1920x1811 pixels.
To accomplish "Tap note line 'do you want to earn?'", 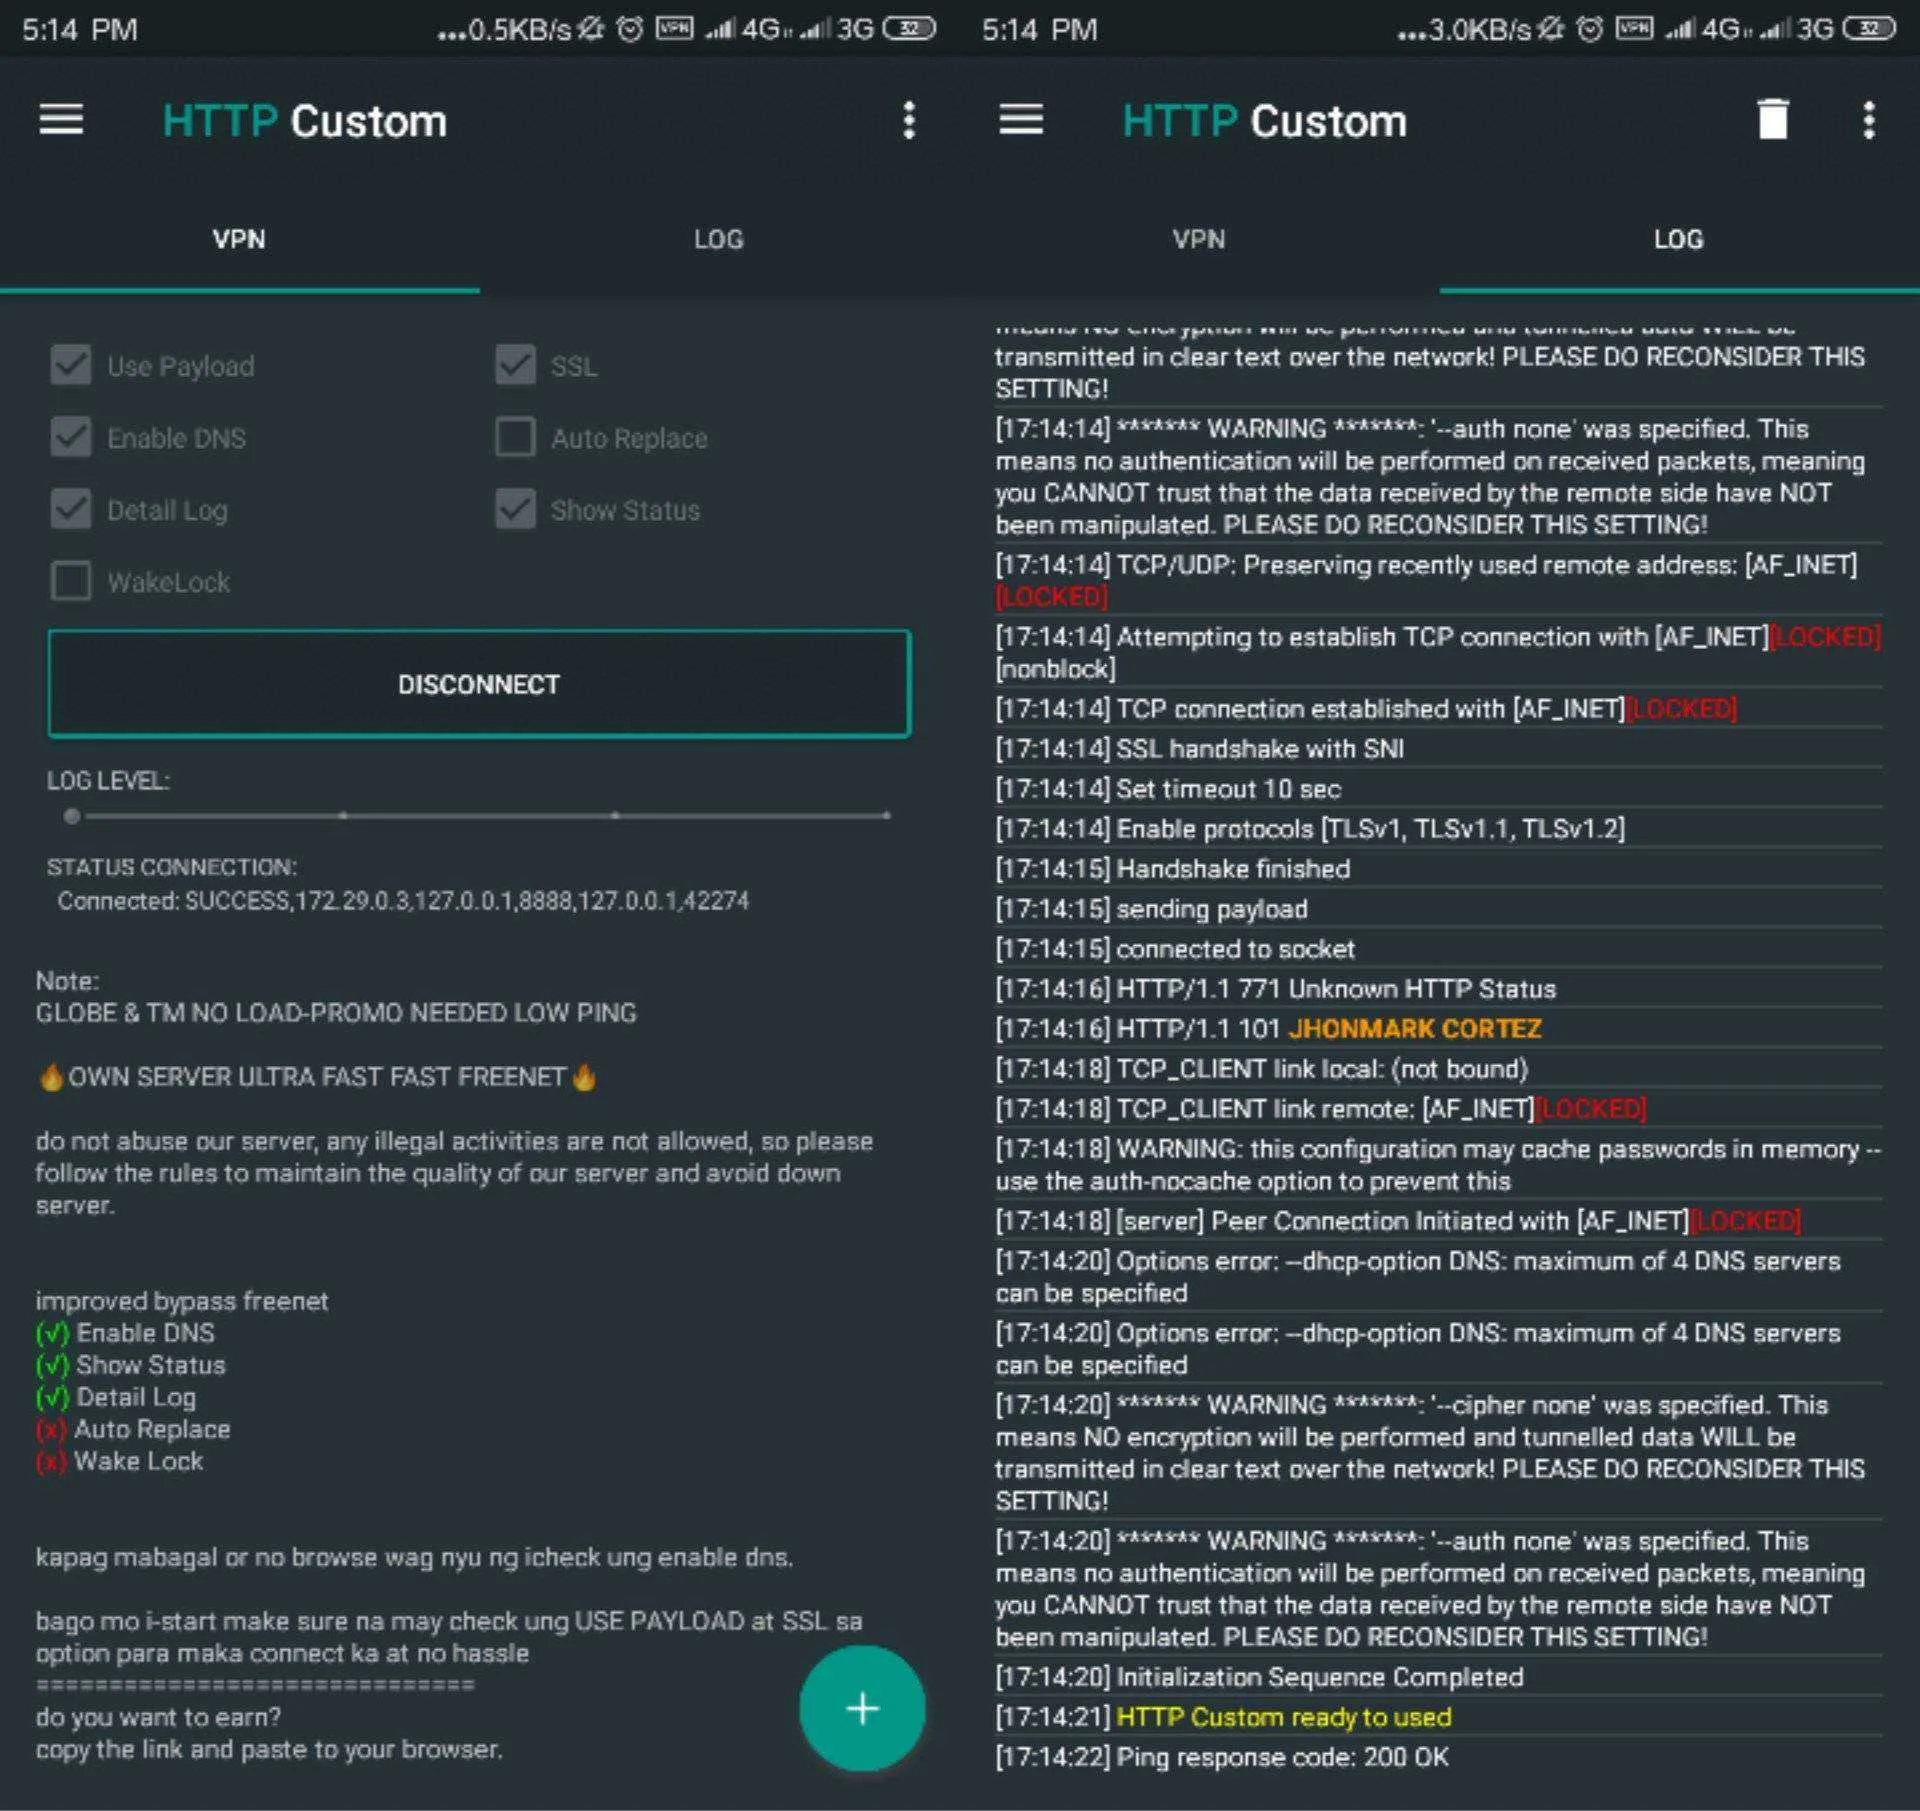I will pos(158,1717).
